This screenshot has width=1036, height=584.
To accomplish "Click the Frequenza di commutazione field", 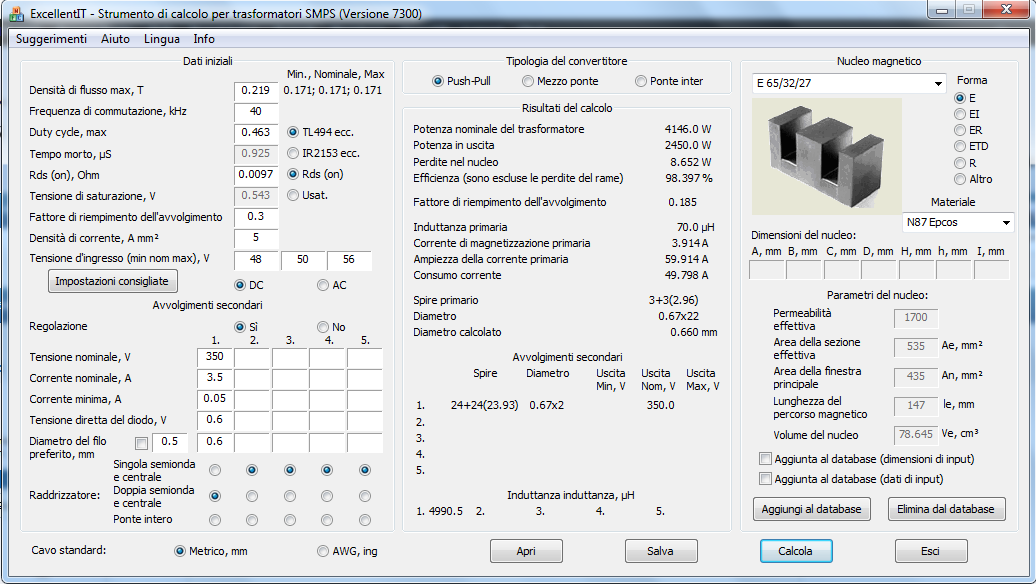I will click(x=256, y=112).
